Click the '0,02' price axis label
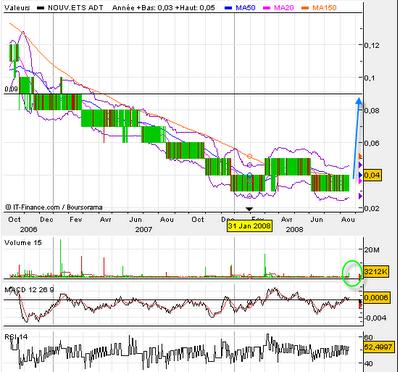Image resolution: width=400 pixels, height=372 pixels. click(x=371, y=208)
